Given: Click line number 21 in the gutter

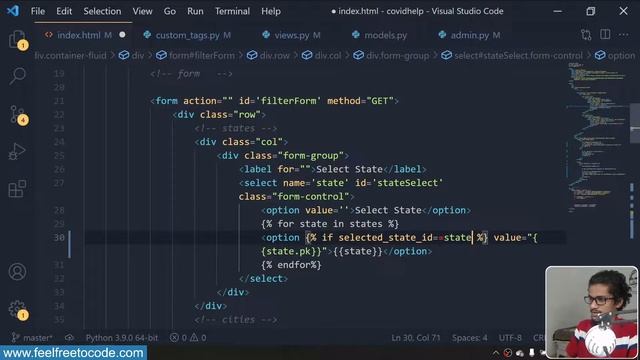Looking at the screenshot, I should 59,101.
